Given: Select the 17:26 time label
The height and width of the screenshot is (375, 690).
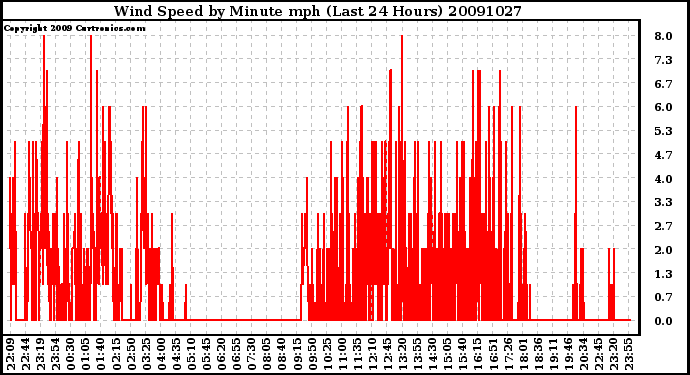Looking at the screenshot, I should tap(508, 354).
